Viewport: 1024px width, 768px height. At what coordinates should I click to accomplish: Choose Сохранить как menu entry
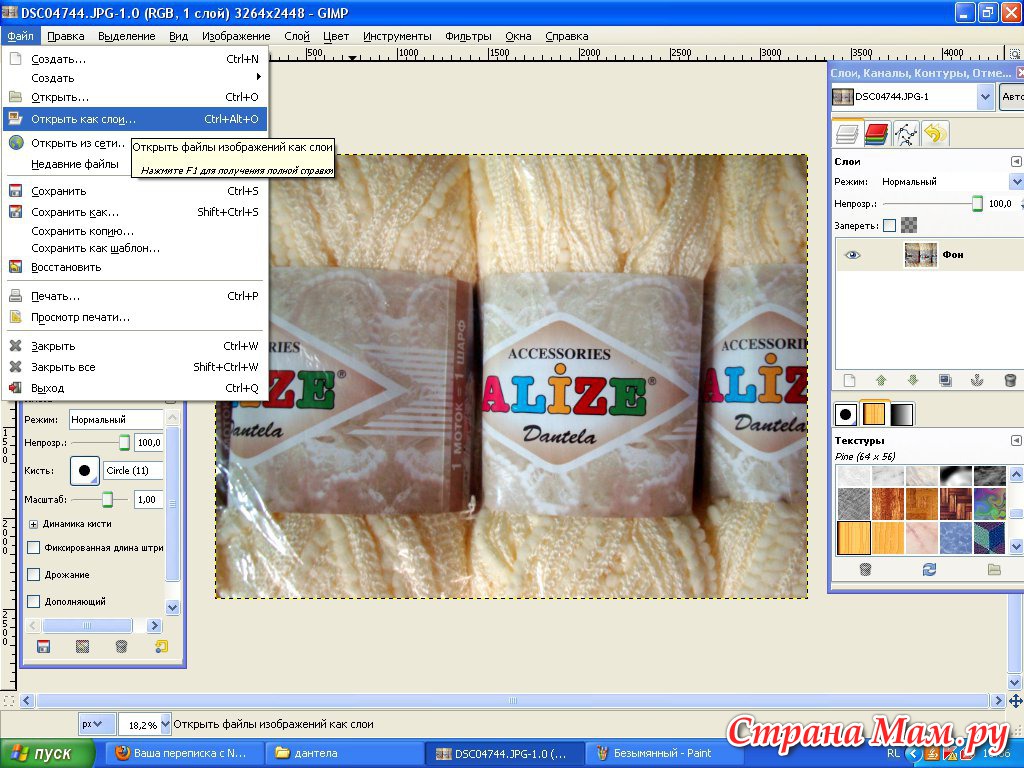[x=135, y=212]
